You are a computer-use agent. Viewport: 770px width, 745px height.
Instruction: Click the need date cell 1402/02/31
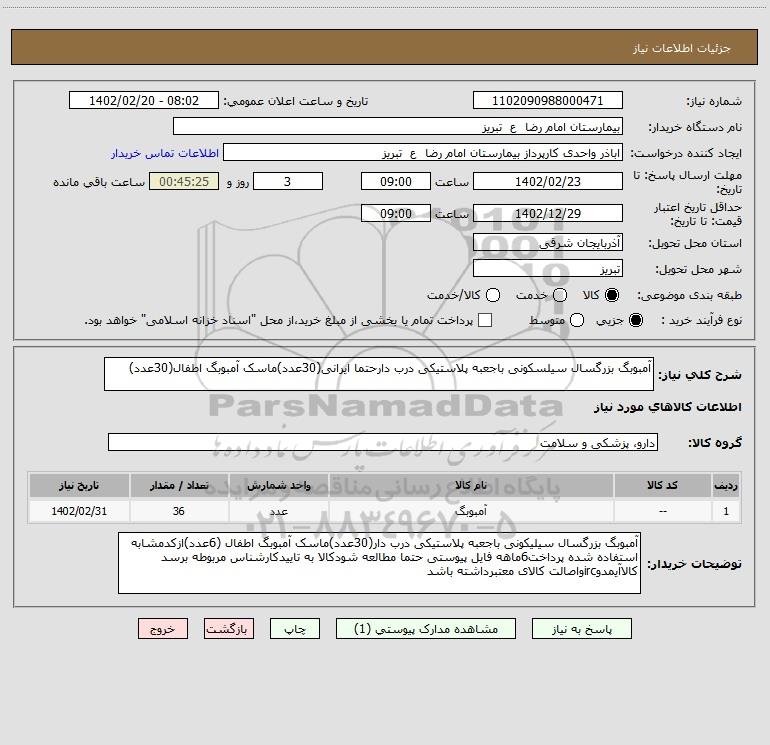pyautogui.click(x=79, y=511)
